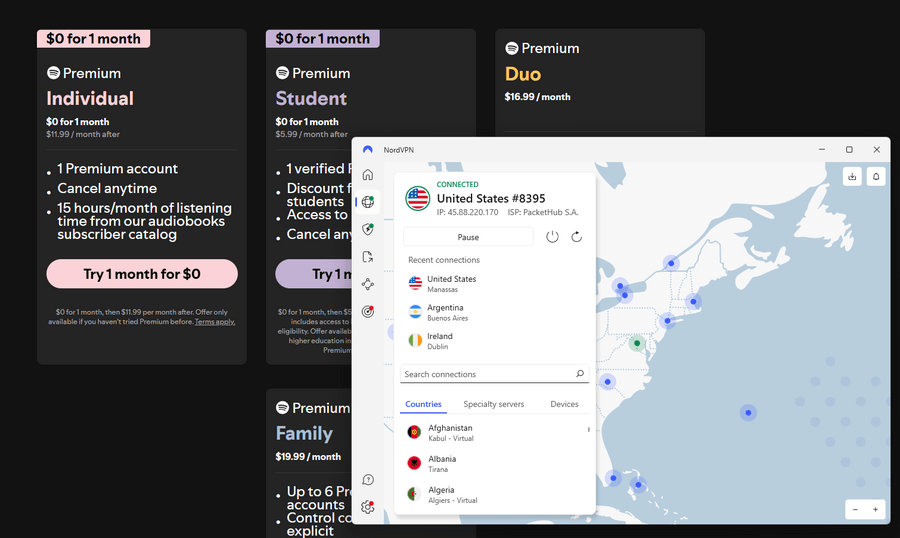Image resolution: width=900 pixels, height=538 pixels.
Task: Click the Premium Student plan title
Action: point(311,98)
